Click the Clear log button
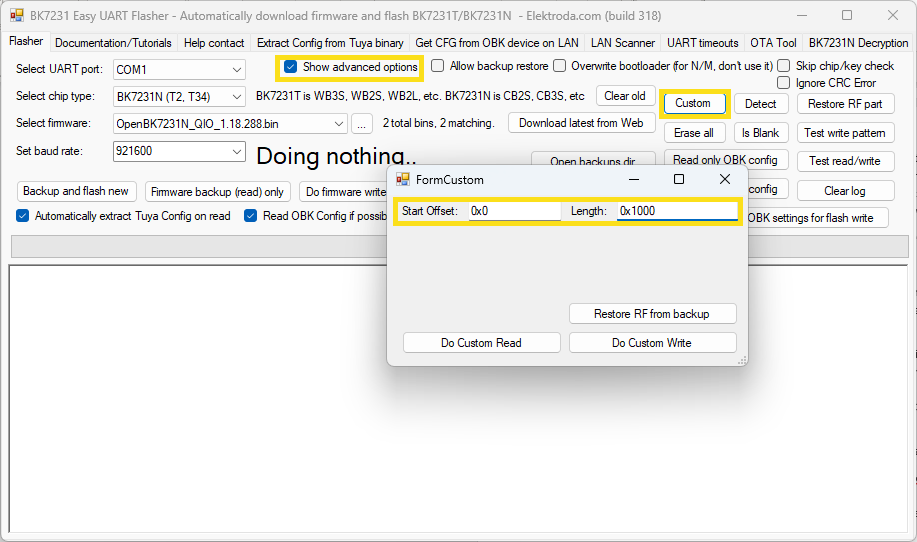 coord(845,191)
